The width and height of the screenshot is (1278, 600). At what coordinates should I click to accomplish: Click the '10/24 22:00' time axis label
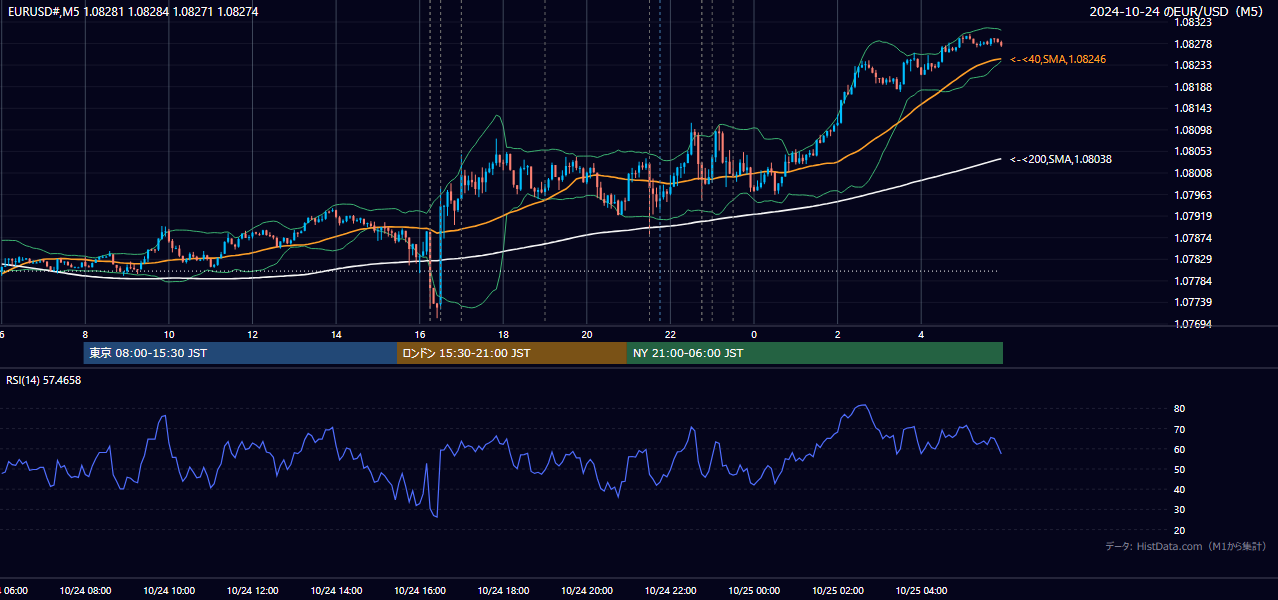[670, 591]
